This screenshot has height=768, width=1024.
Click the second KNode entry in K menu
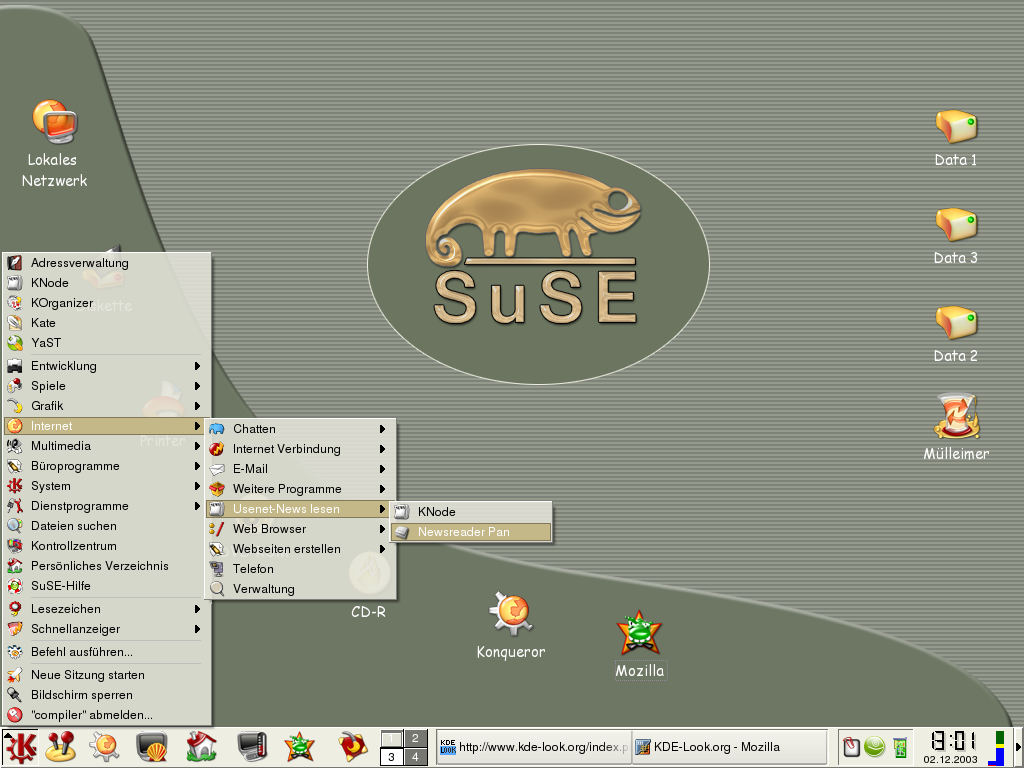(107, 283)
